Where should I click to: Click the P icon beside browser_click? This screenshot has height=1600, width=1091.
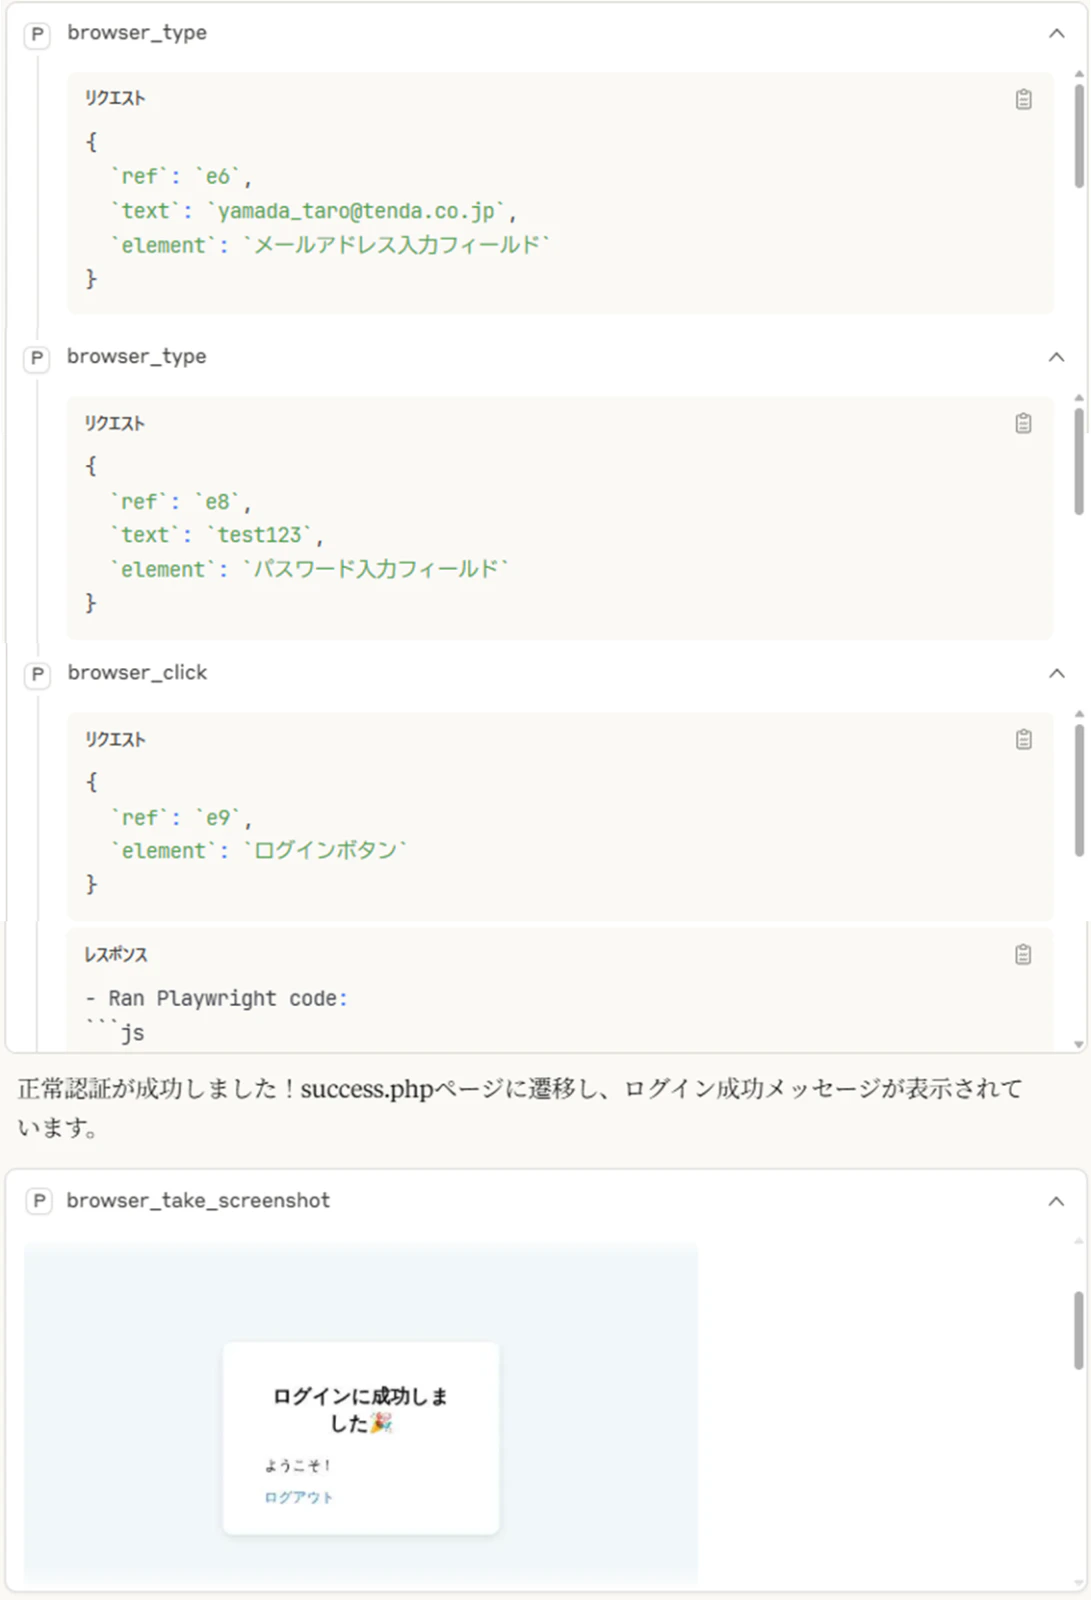[x=37, y=674]
